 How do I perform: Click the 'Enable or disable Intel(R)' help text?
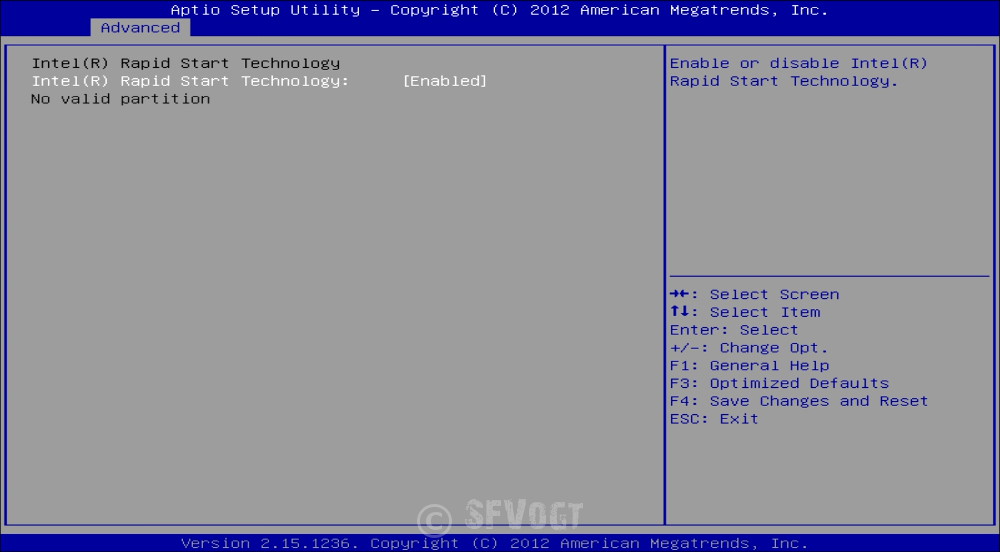[798, 63]
